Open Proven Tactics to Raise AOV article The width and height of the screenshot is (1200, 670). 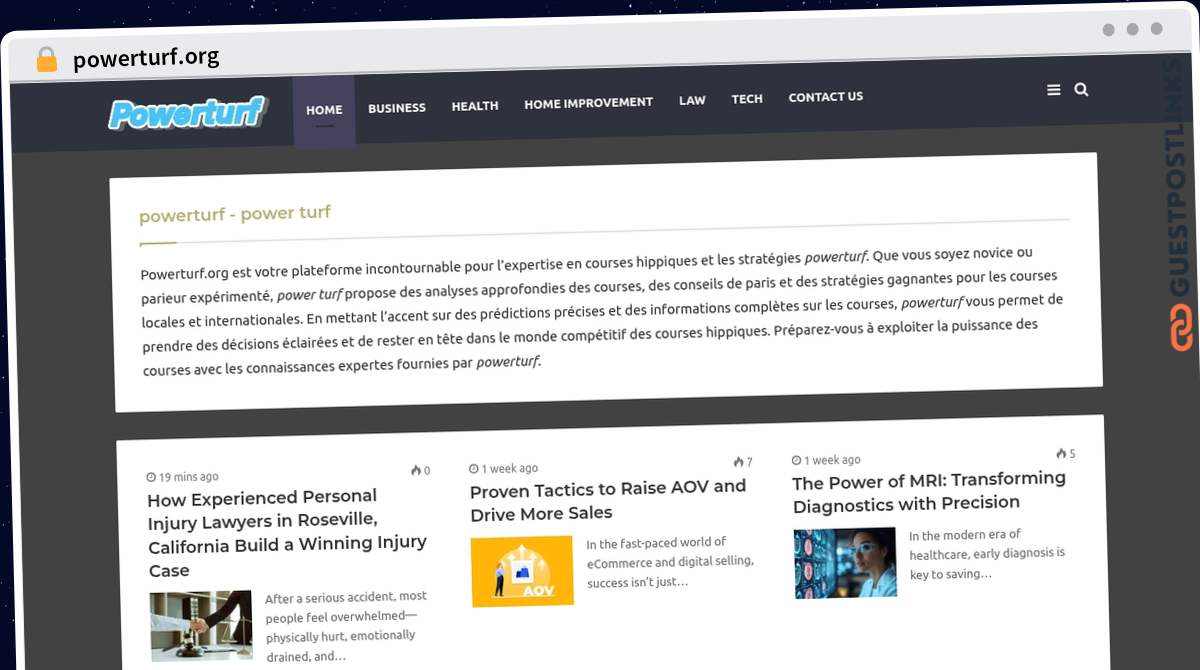pos(608,500)
